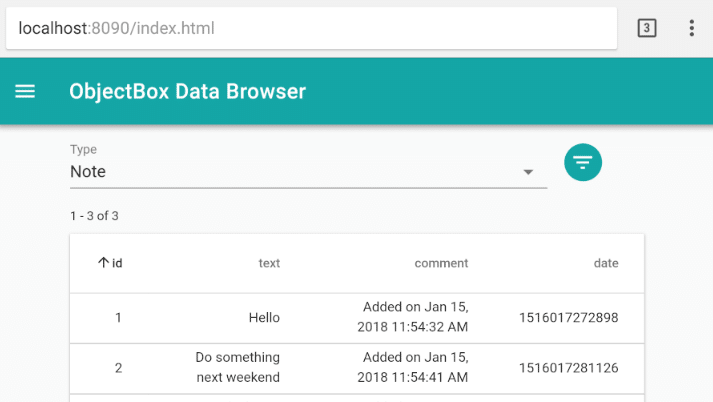The height and width of the screenshot is (402, 713).
Task: Open the browser tab switcher showing 3
Action: [647, 28]
